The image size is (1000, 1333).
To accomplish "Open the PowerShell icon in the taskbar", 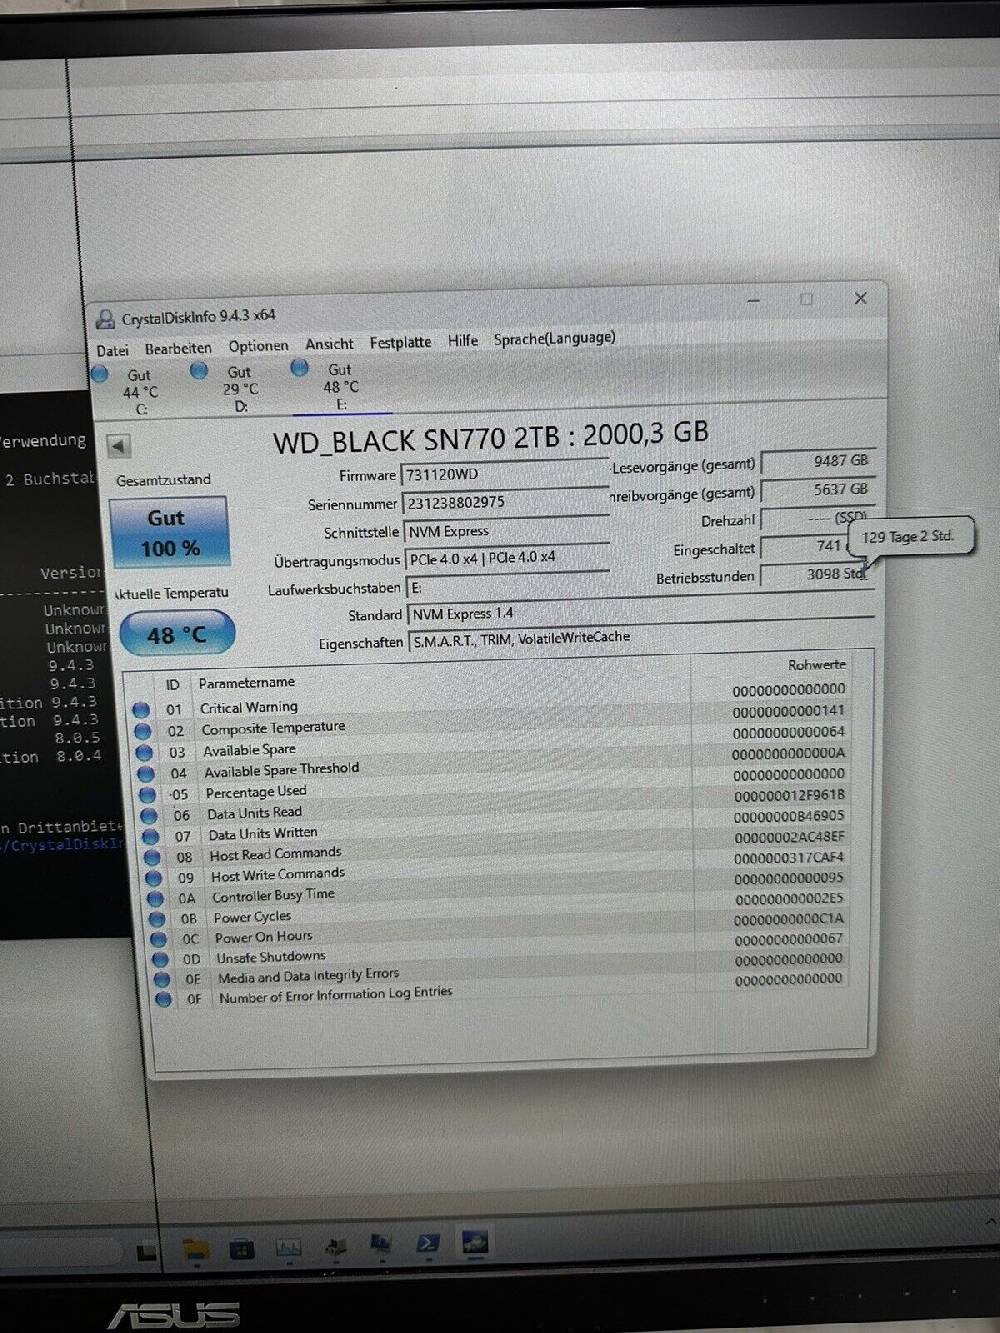I will [427, 1243].
